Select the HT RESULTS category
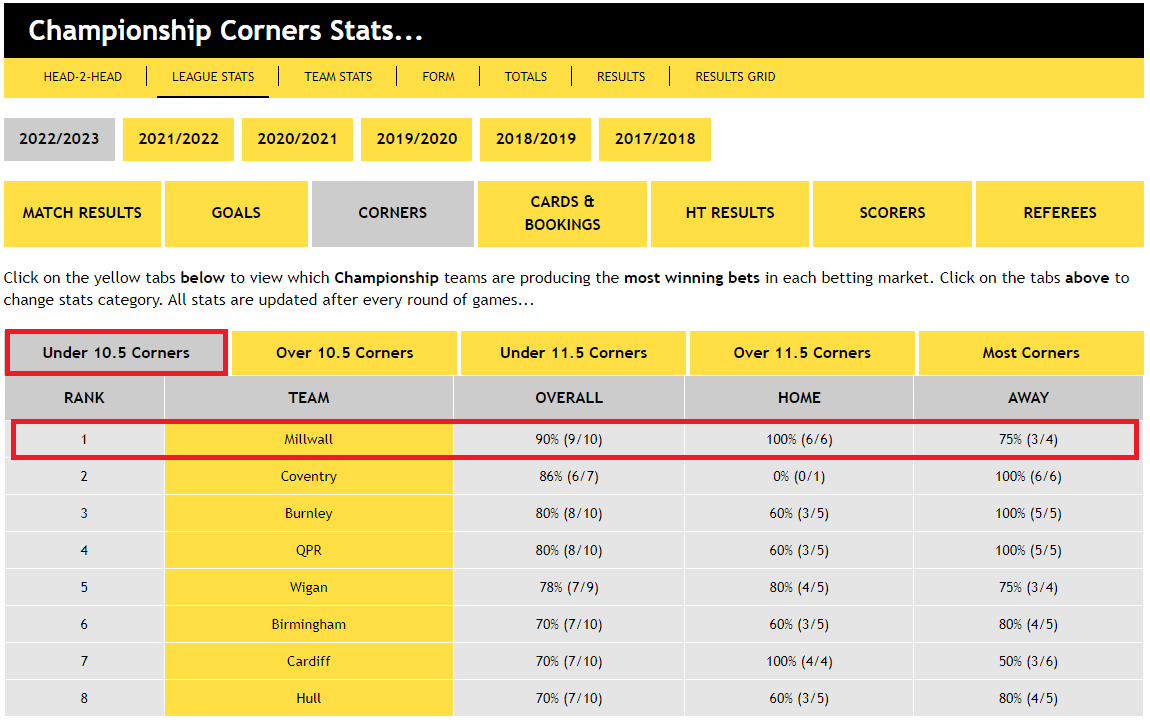The width and height of the screenshot is (1150, 720). (730, 213)
